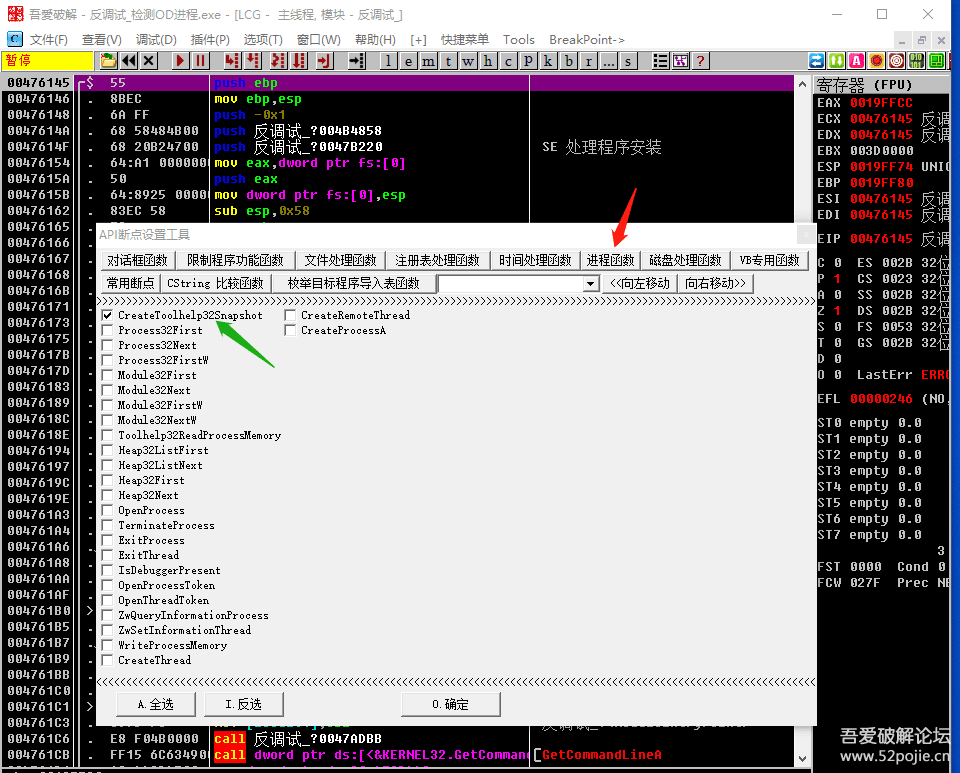The height and width of the screenshot is (773, 960).
Task: Switch to the 文件处理函数 tab
Action: click(x=340, y=260)
